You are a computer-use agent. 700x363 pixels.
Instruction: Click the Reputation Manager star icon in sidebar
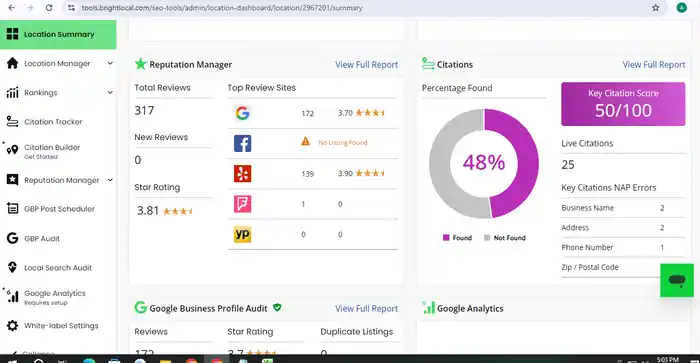click(x=12, y=180)
